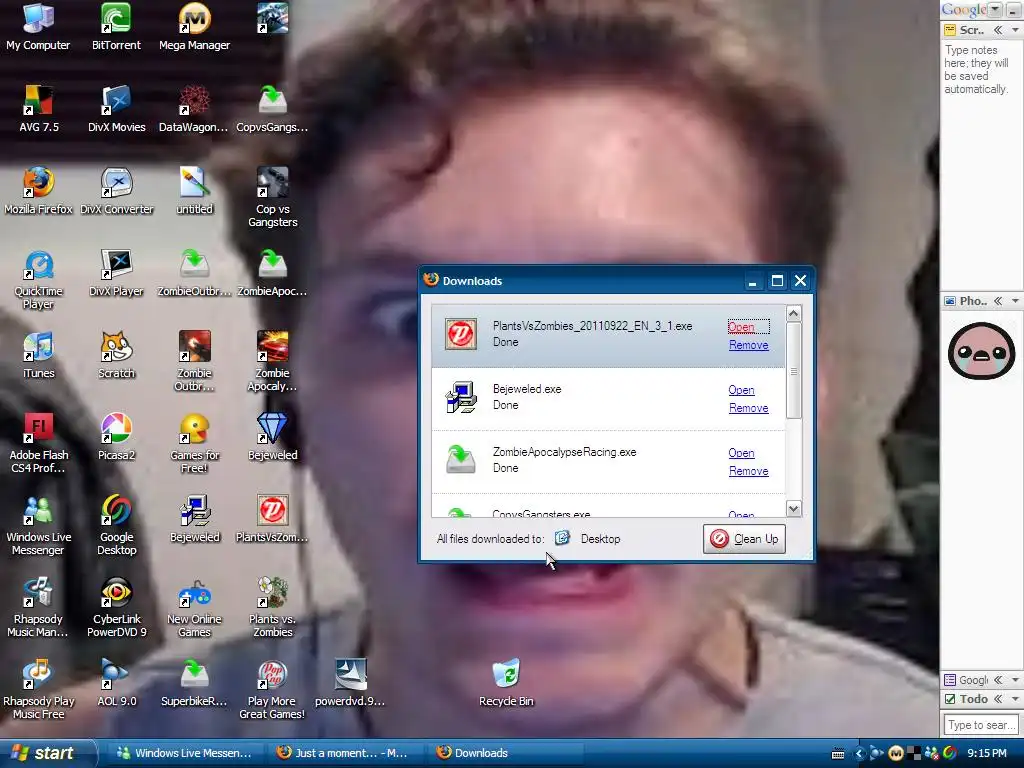Screen dimensions: 1024x768
Task: Select the QuickTime Player desktop icon
Action: pos(39,280)
